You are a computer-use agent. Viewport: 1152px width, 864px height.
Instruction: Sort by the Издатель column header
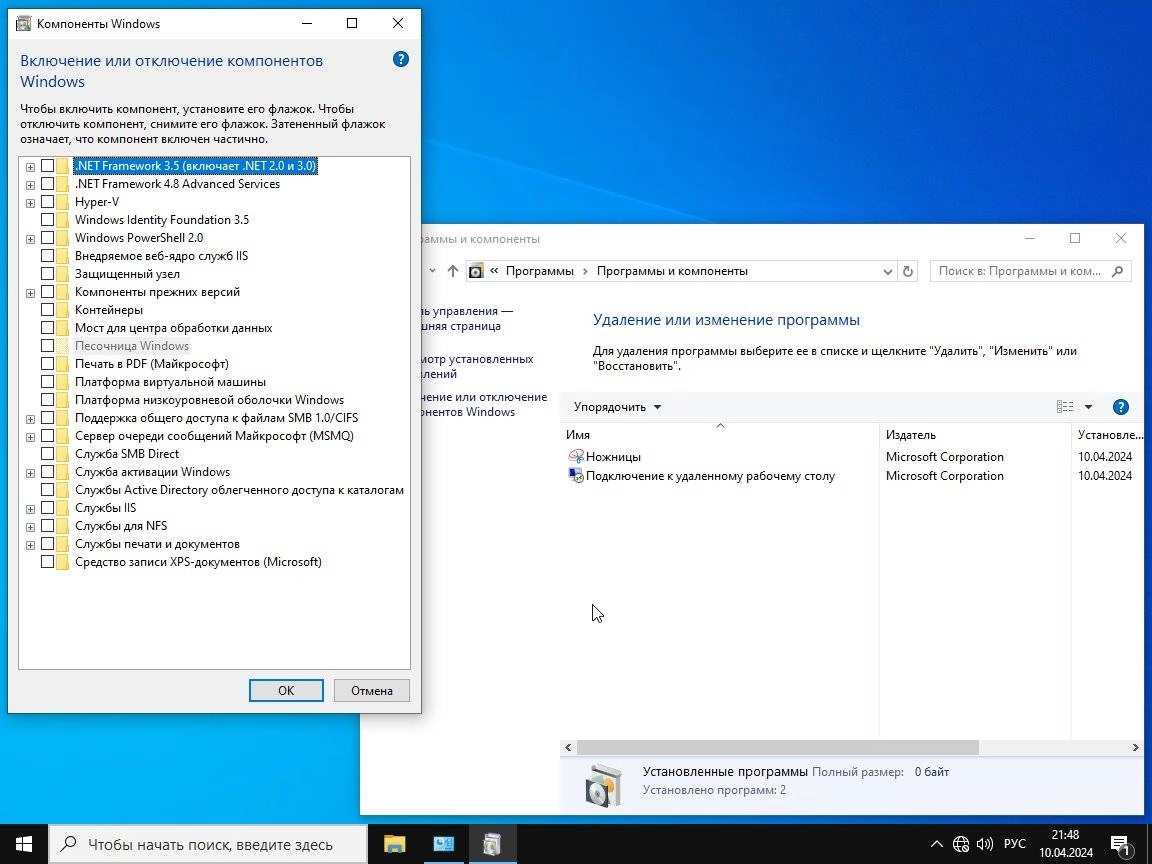click(x=975, y=435)
